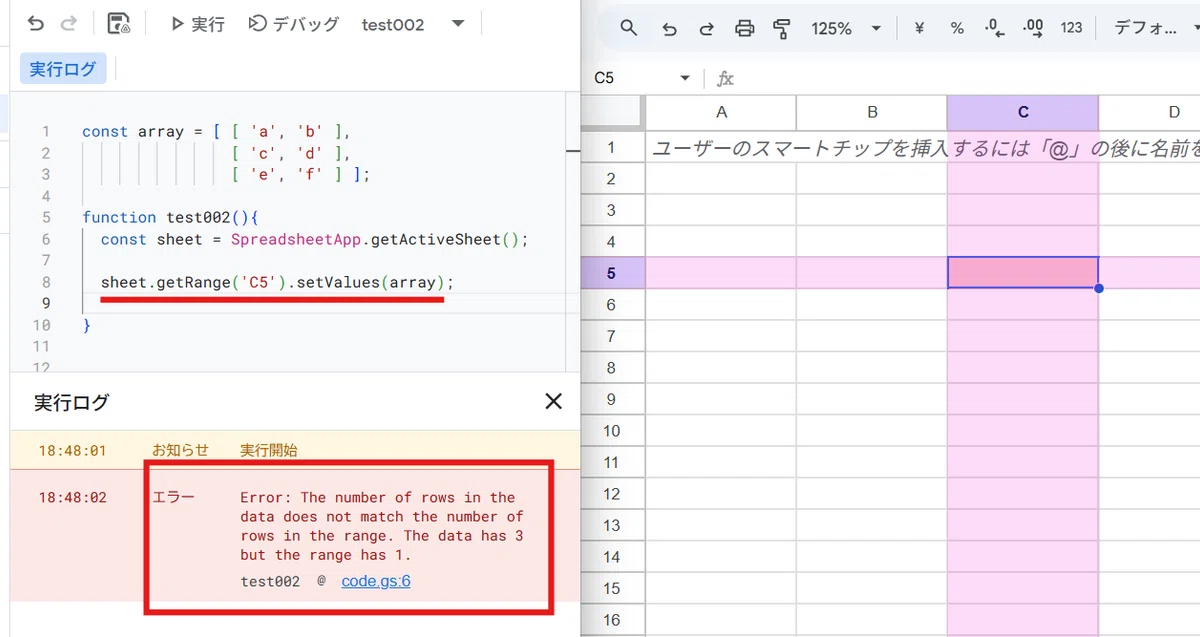The image size is (1200, 637).
Task: Open the デフォ... font dropdown
Action: 1155,28
